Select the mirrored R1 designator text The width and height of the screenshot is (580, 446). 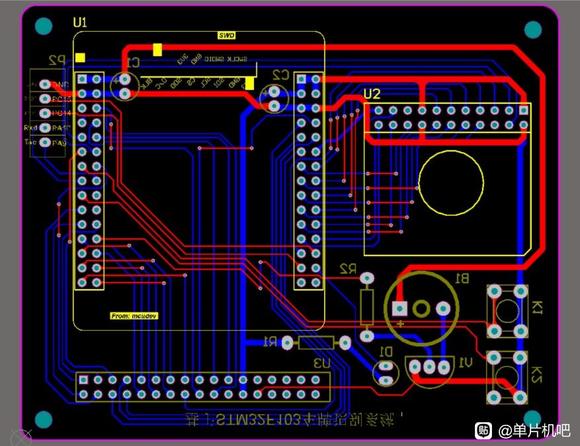click(270, 342)
